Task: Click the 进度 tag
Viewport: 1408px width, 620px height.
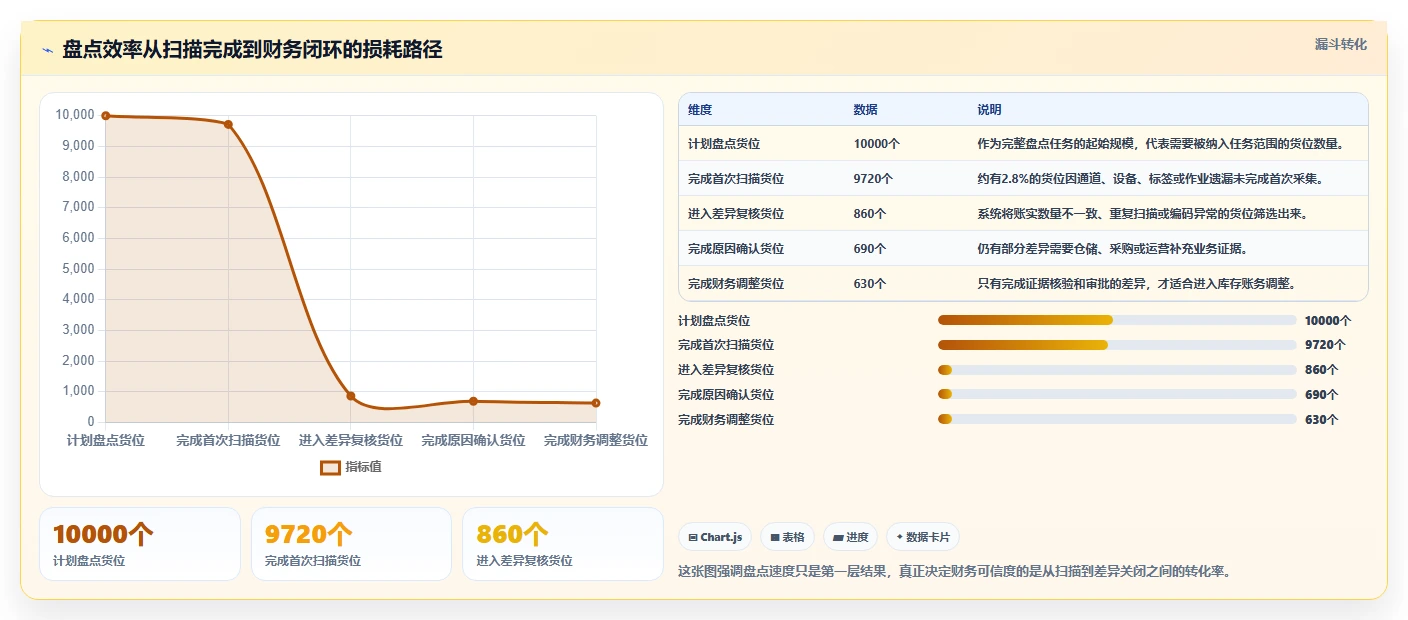Action: coord(850,537)
